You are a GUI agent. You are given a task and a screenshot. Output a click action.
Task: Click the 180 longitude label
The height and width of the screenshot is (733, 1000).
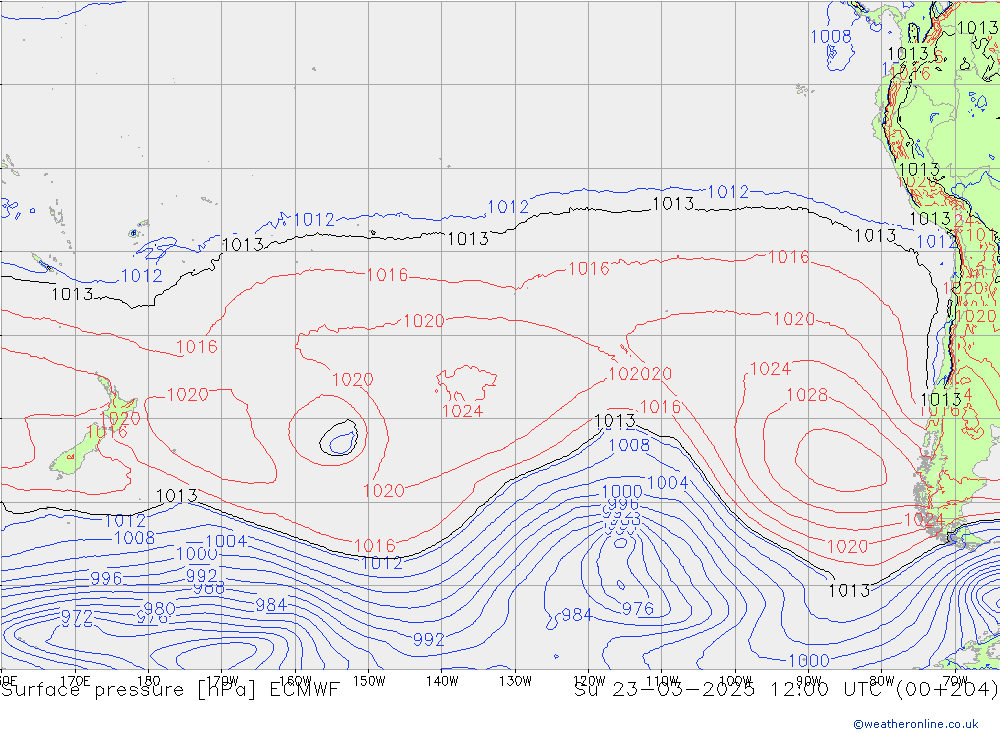149,681
